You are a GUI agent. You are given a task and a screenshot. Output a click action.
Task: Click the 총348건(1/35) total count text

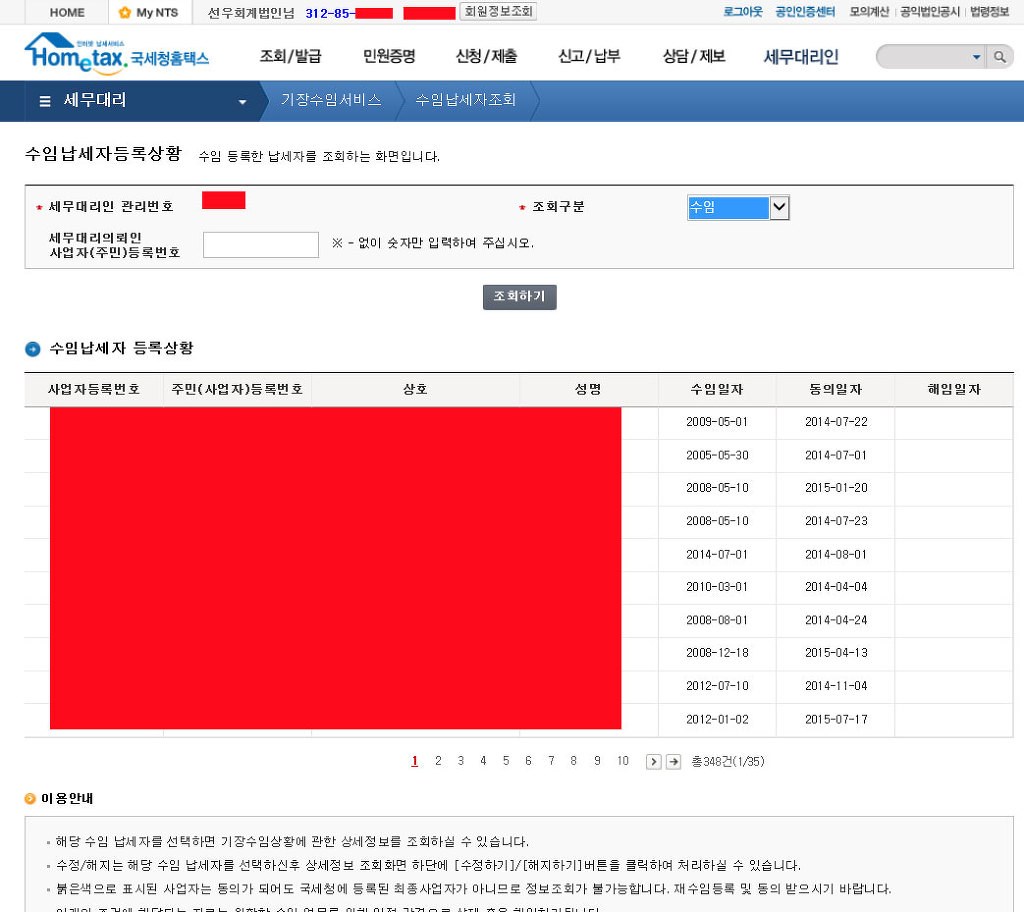[x=728, y=762]
